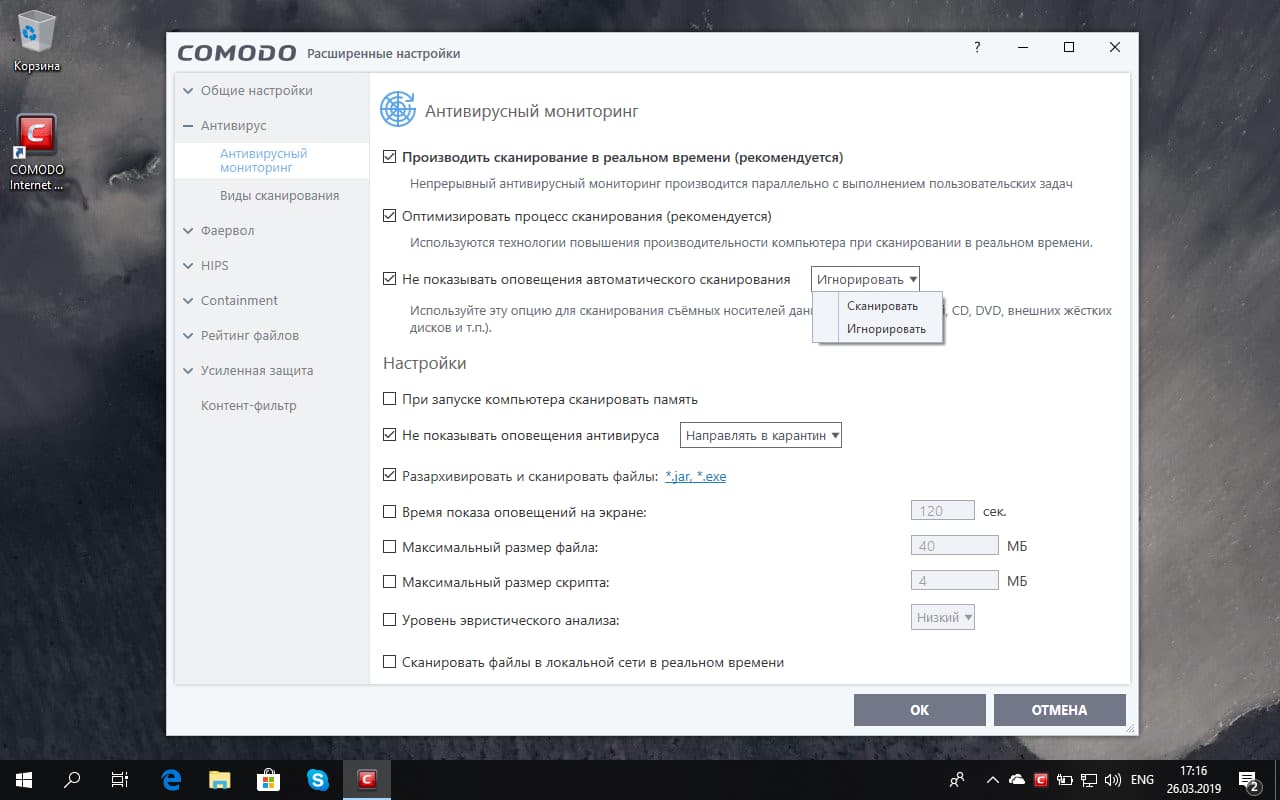Disable real-time scanning checkbox
Viewport: 1280px width, 800px height.
coord(390,157)
